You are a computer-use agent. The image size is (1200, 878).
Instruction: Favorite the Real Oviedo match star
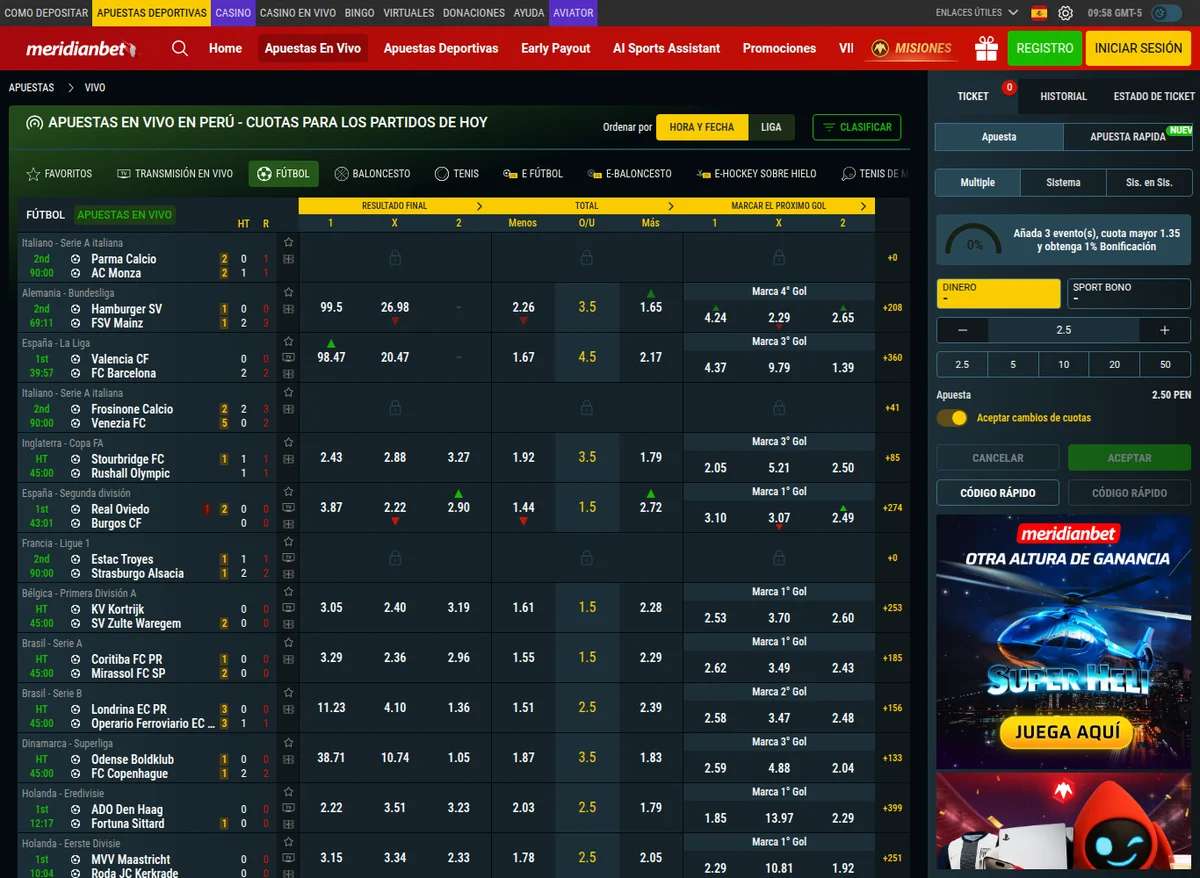tap(289, 492)
